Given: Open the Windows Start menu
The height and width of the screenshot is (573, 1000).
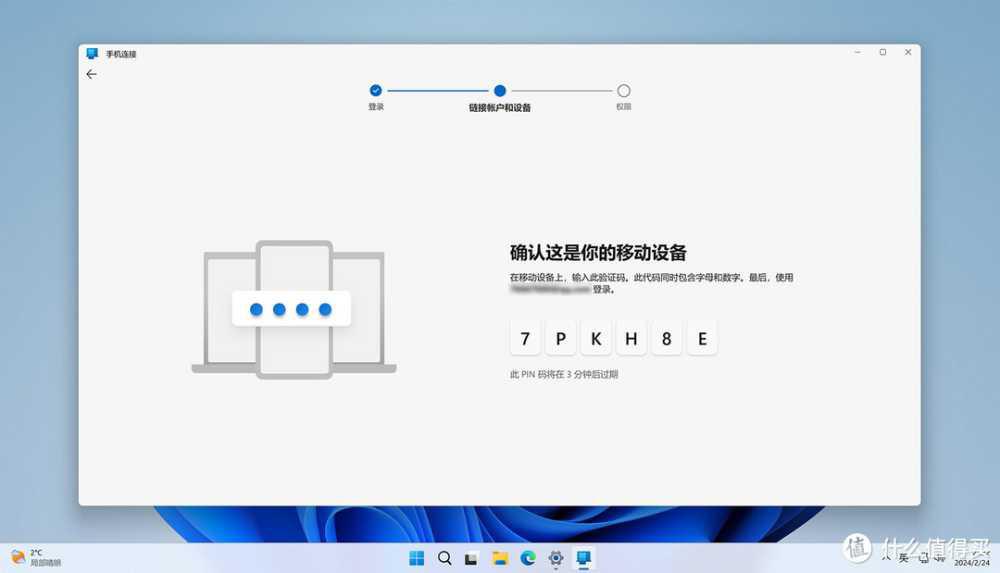Looking at the screenshot, I should coord(416,558).
